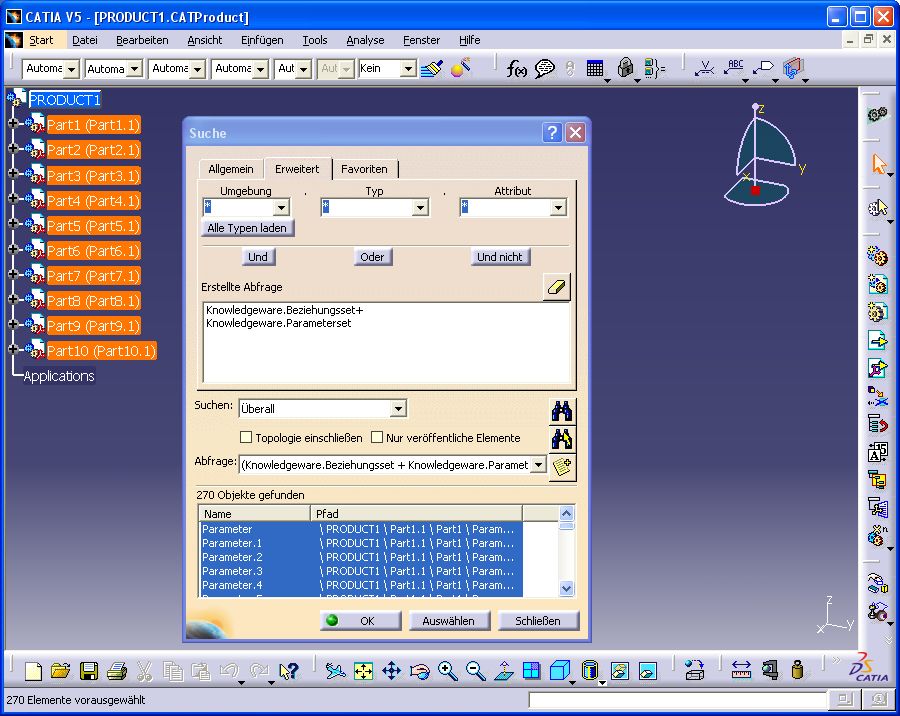
Task: Click the Select arrow icon in right toolbar
Action: [878, 164]
